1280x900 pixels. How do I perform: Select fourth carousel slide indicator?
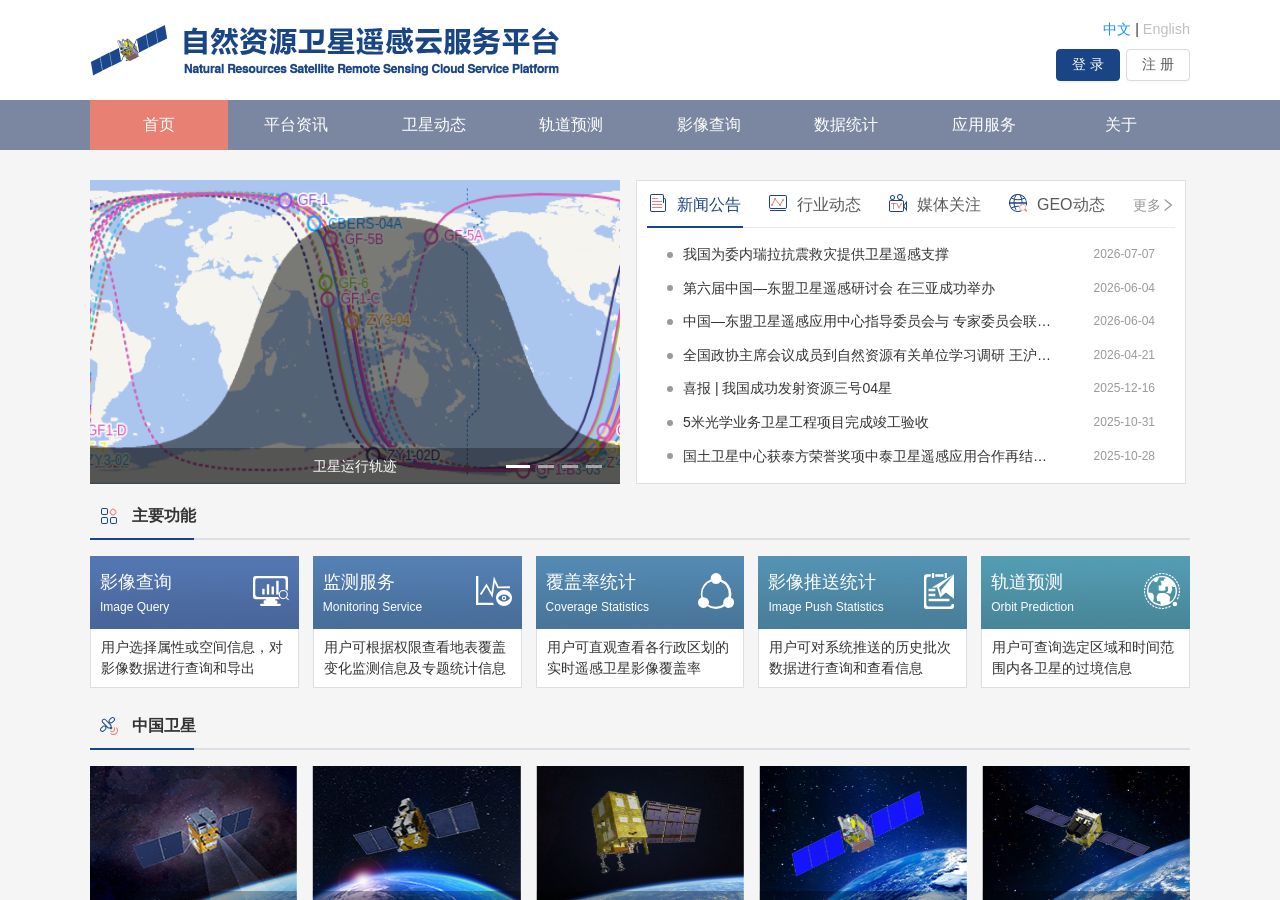594,466
